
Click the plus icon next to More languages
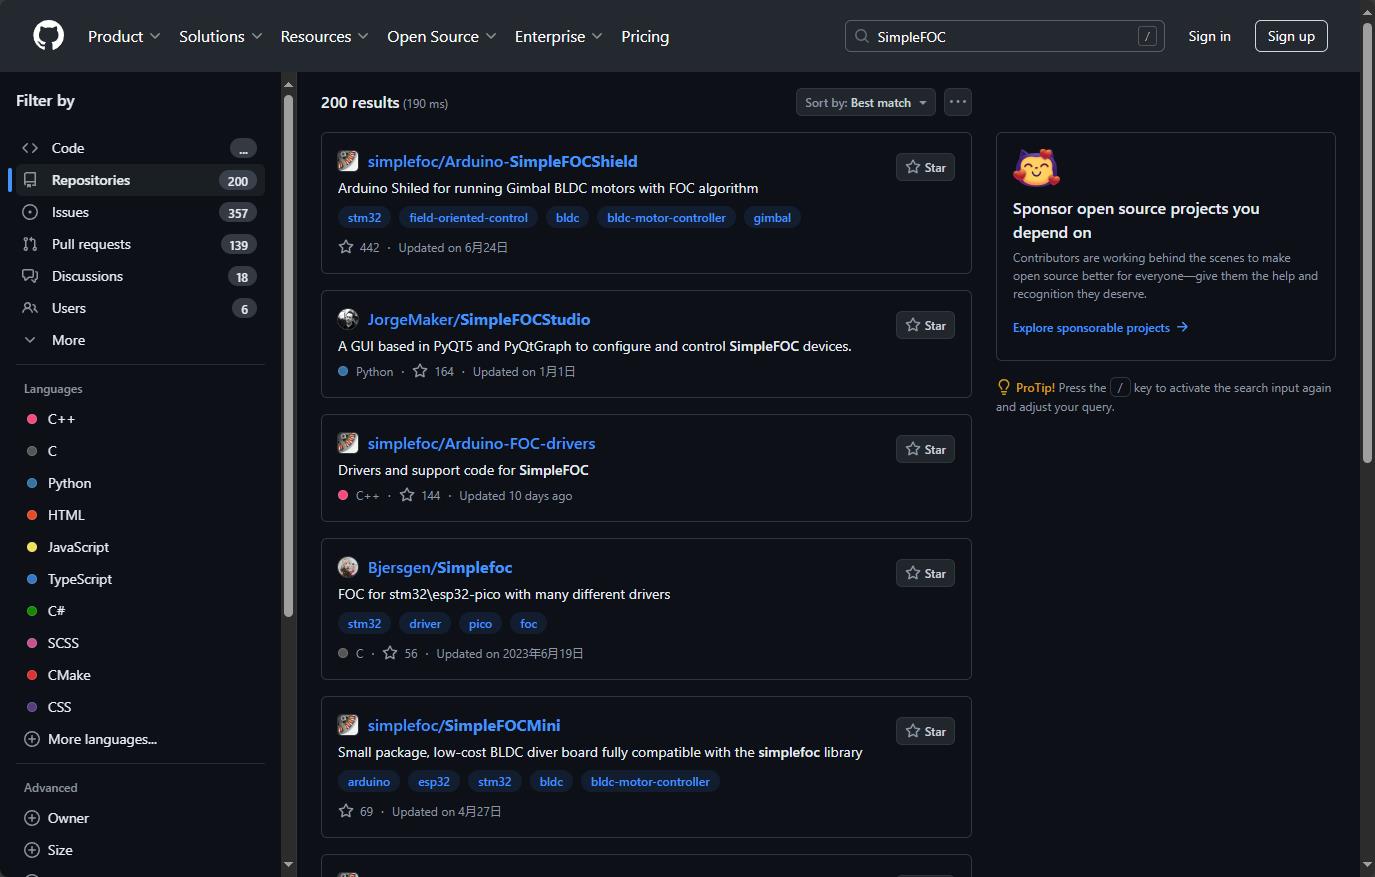pyautogui.click(x=32, y=739)
